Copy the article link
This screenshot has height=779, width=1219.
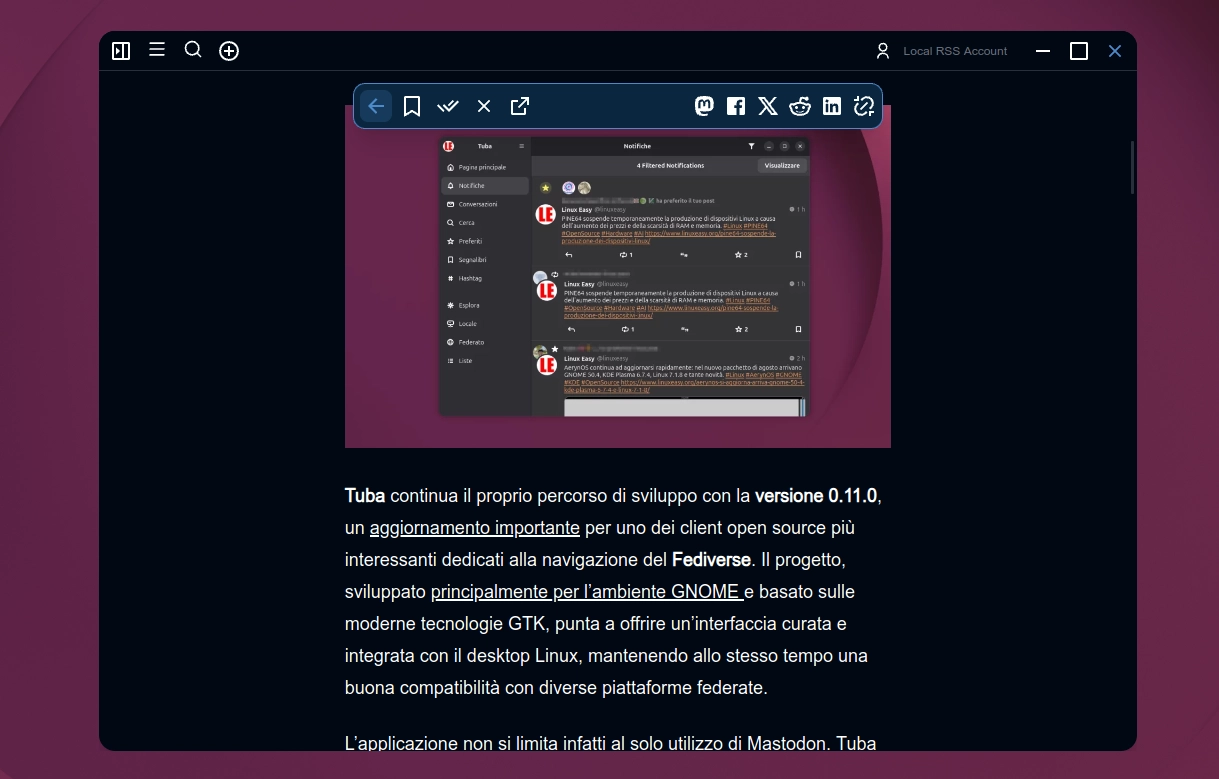pyautogui.click(x=864, y=106)
